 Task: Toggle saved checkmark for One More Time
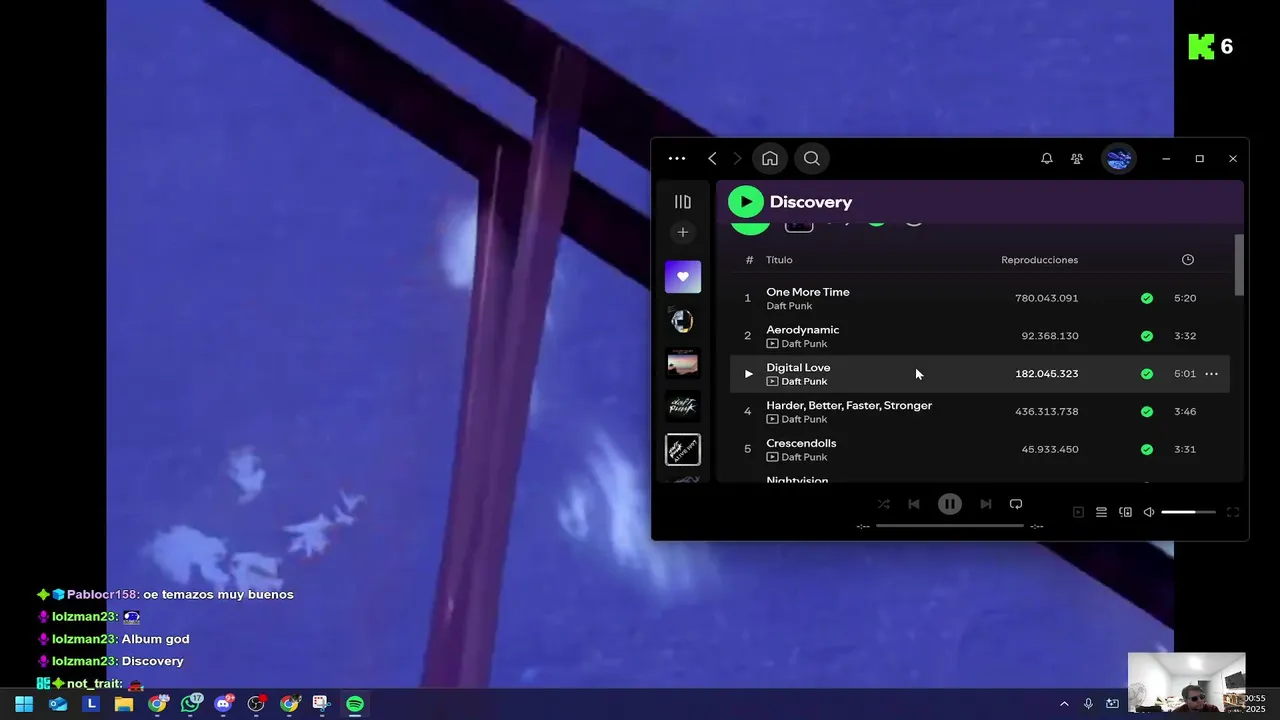click(1147, 298)
